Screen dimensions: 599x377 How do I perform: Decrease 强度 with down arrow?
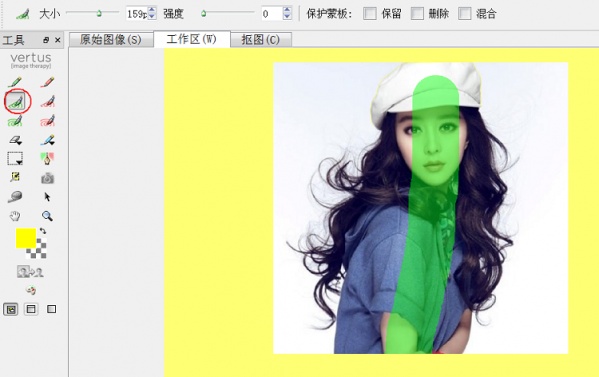pyautogui.click(x=287, y=17)
